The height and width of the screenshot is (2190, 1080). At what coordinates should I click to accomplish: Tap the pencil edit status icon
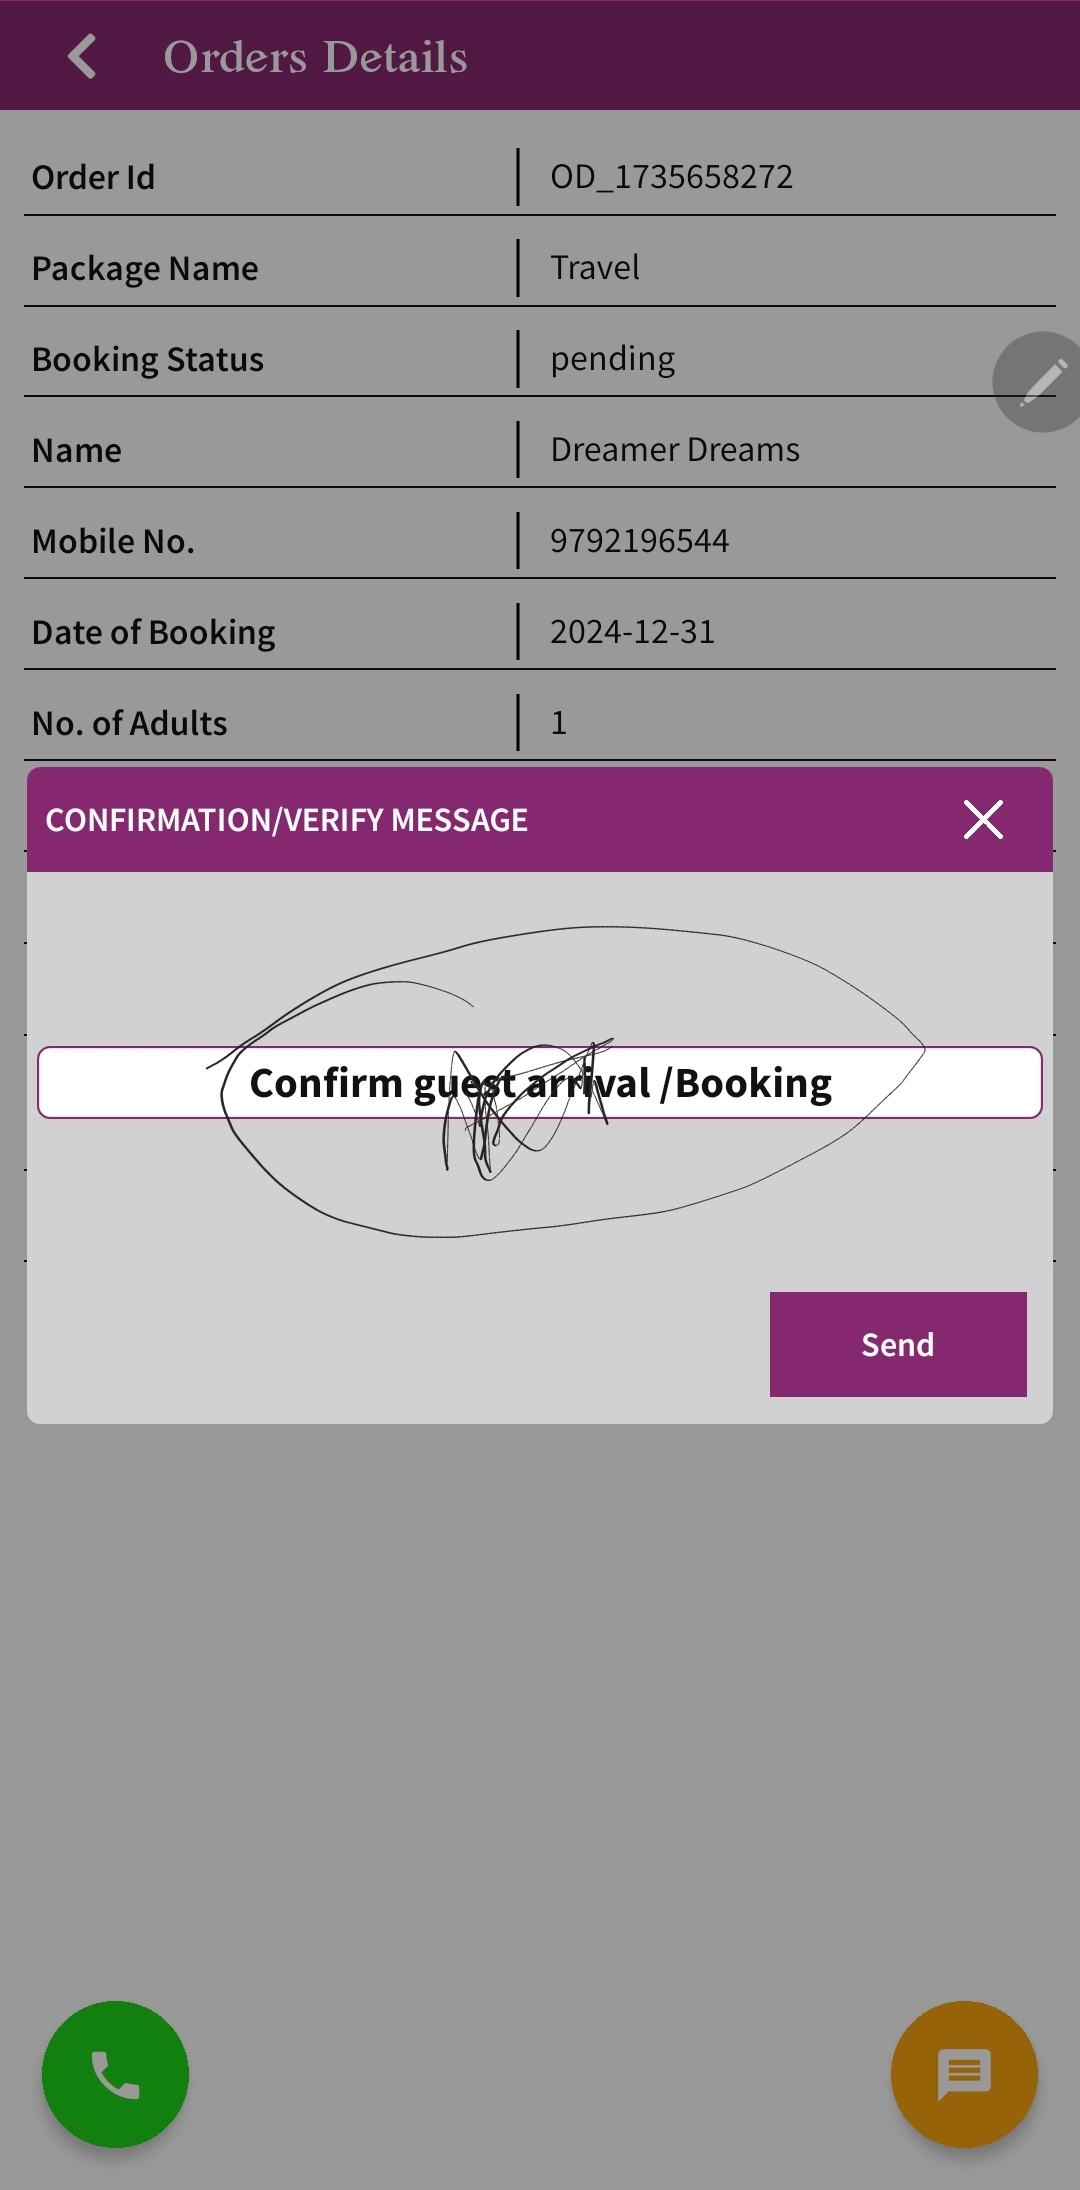(1040, 382)
